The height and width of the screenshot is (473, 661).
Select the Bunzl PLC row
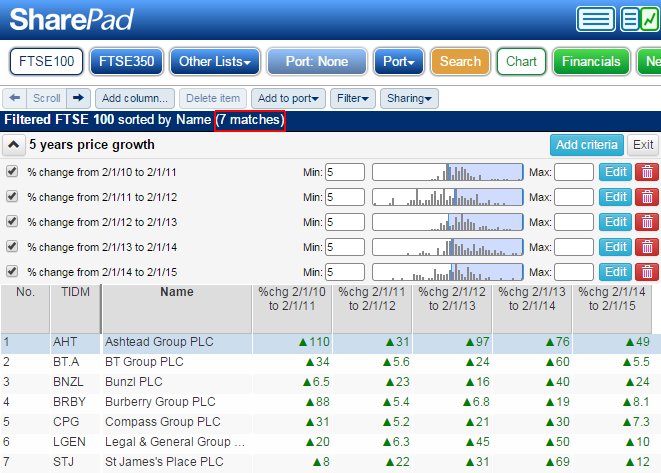click(330, 382)
